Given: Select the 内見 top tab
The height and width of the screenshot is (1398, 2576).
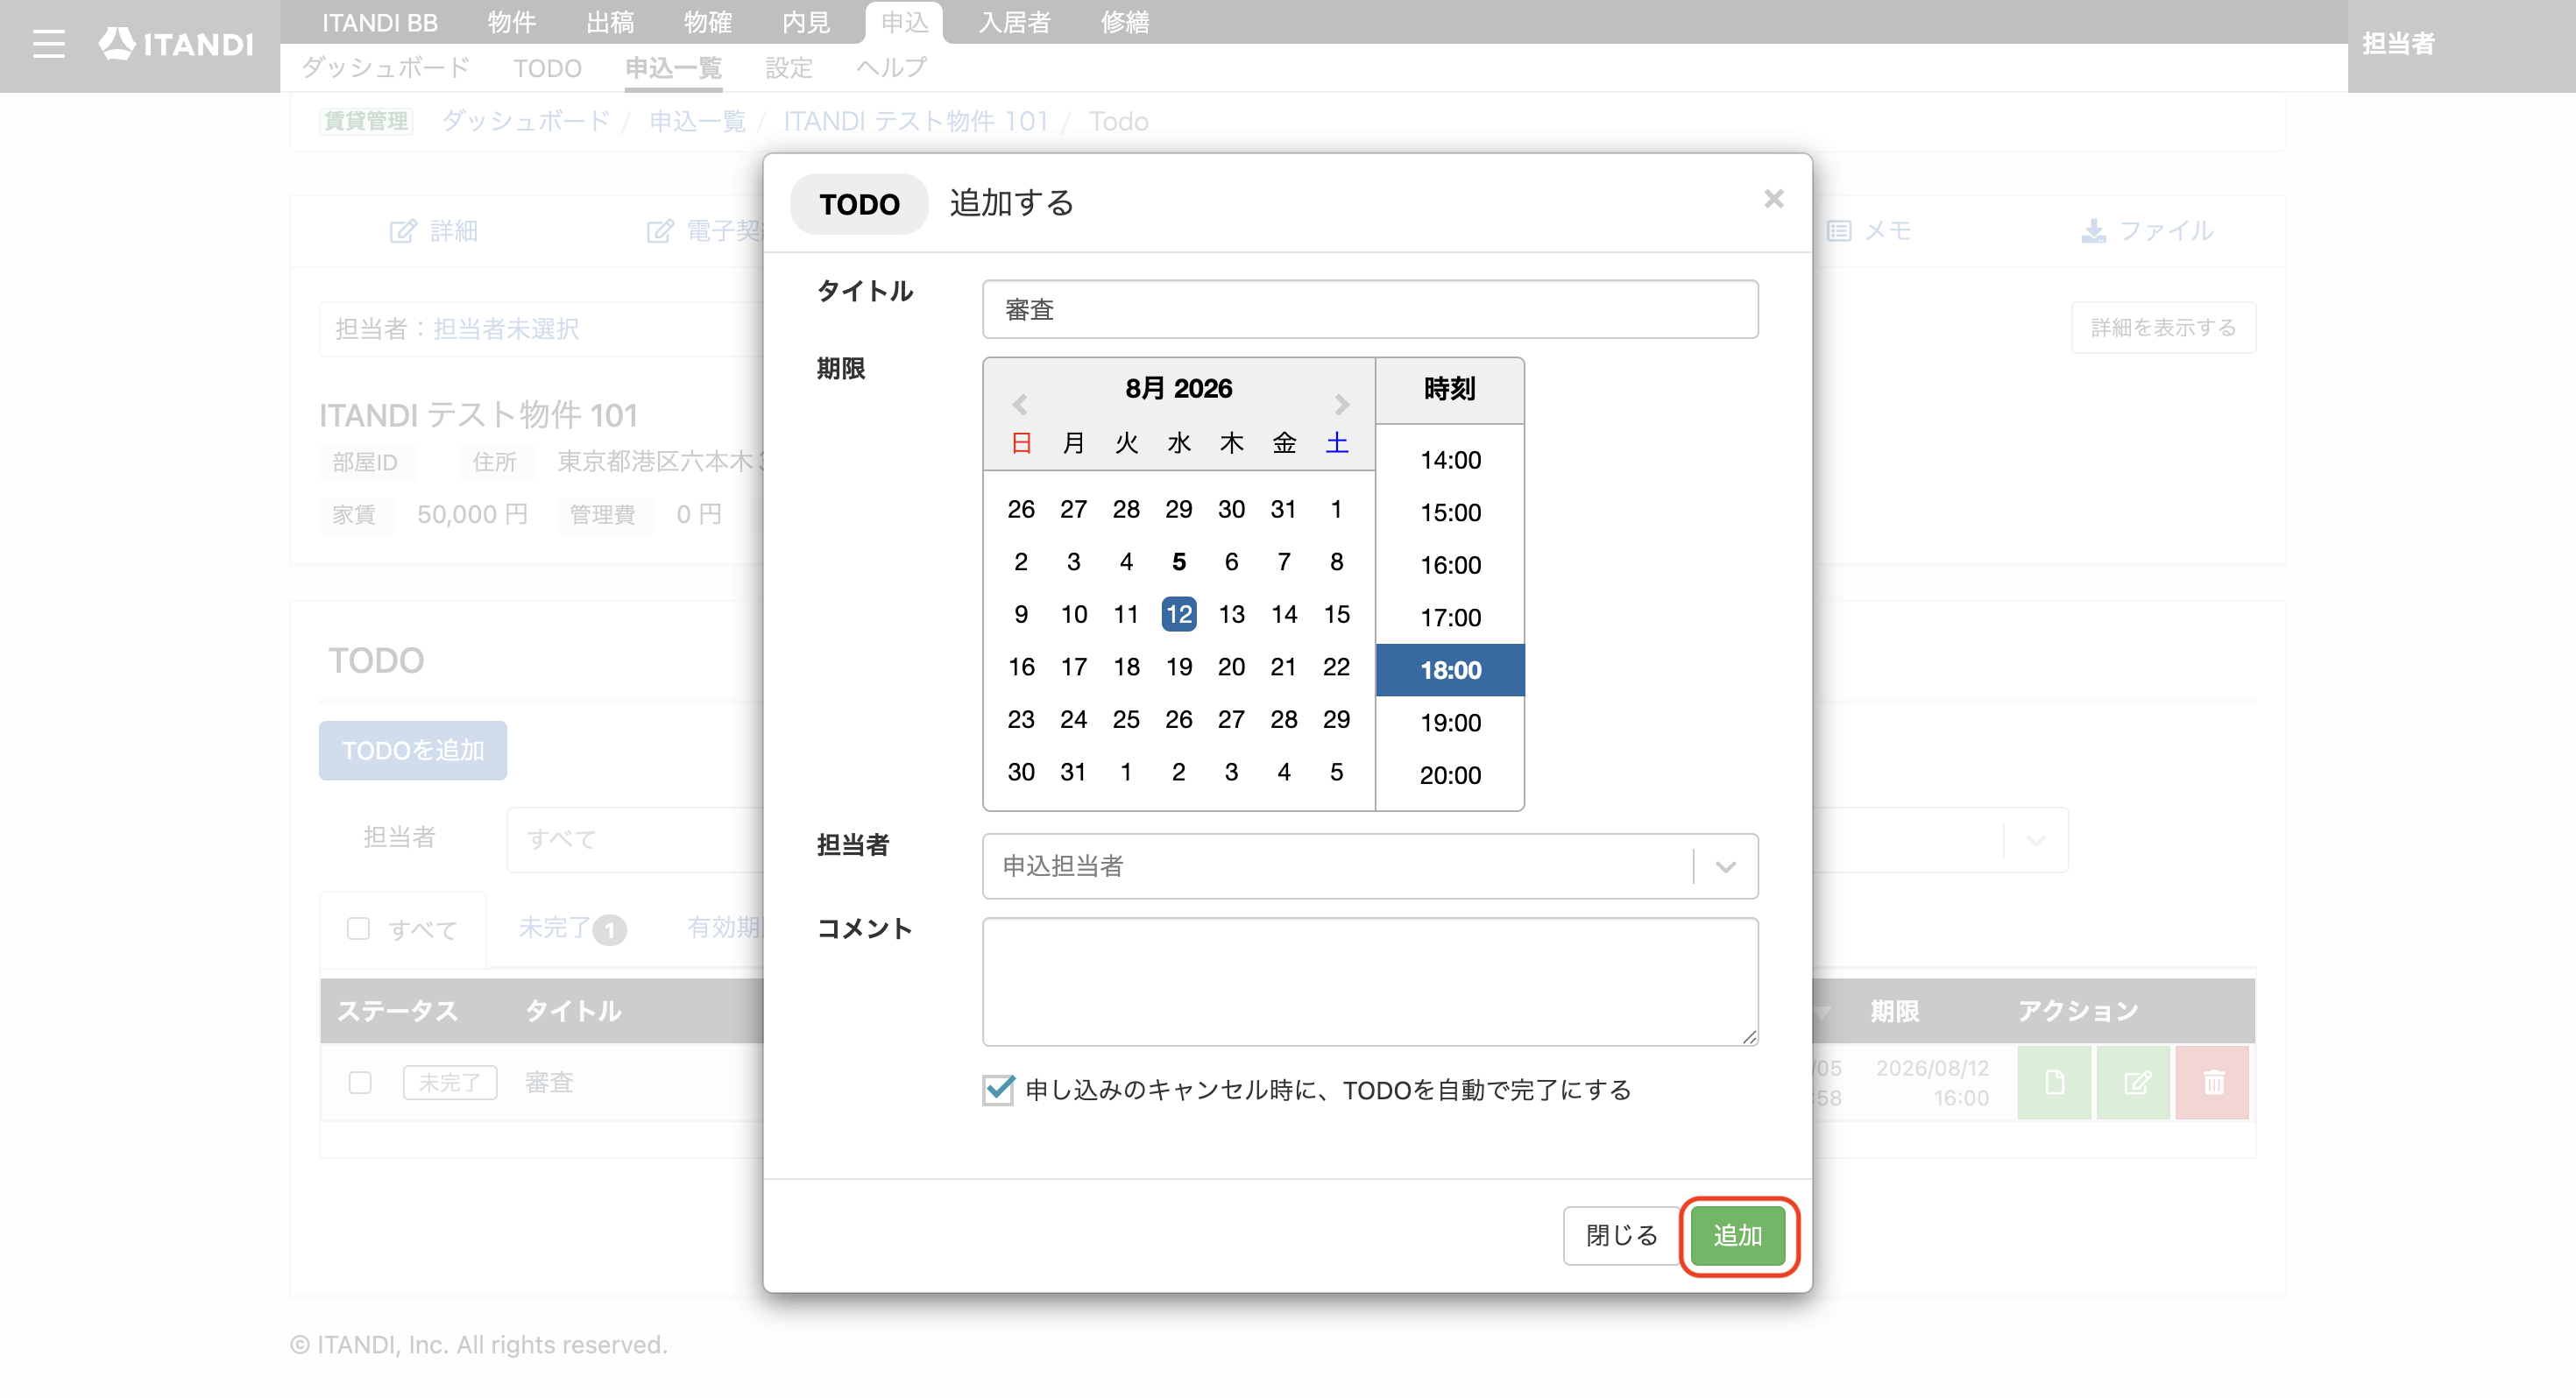Looking at the screenshot, I should [x=805, y=22].
